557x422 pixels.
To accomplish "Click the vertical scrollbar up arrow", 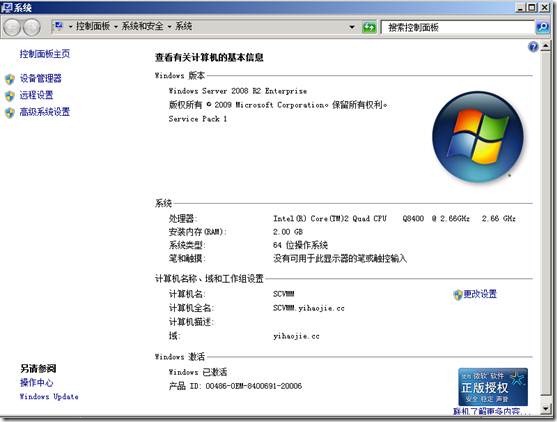I will point(545,47).
